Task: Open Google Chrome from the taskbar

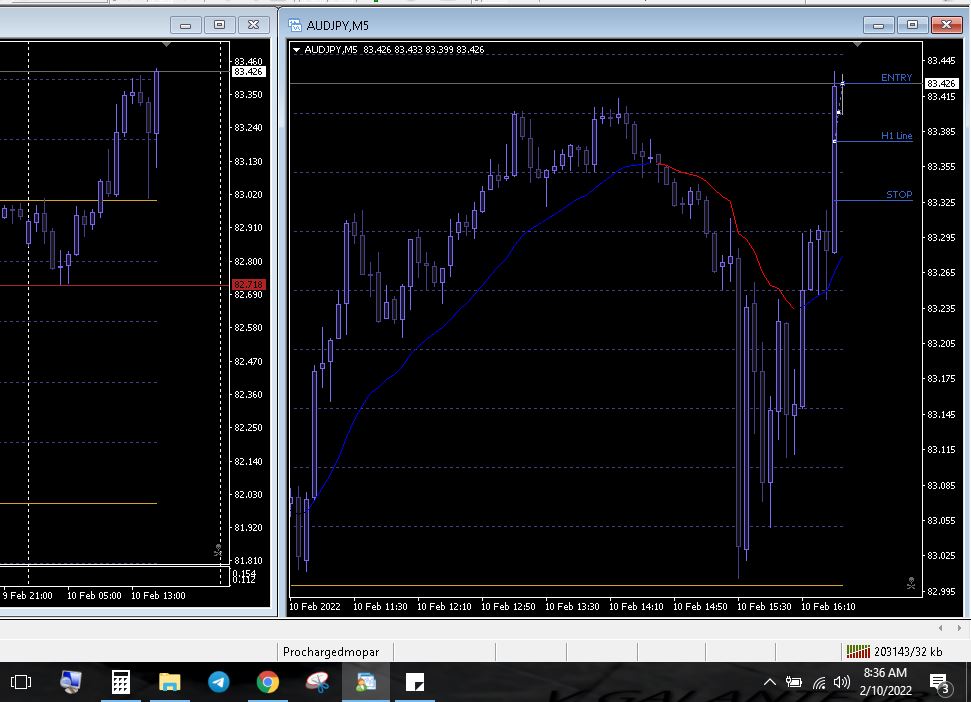Action: tap(268, 682)
